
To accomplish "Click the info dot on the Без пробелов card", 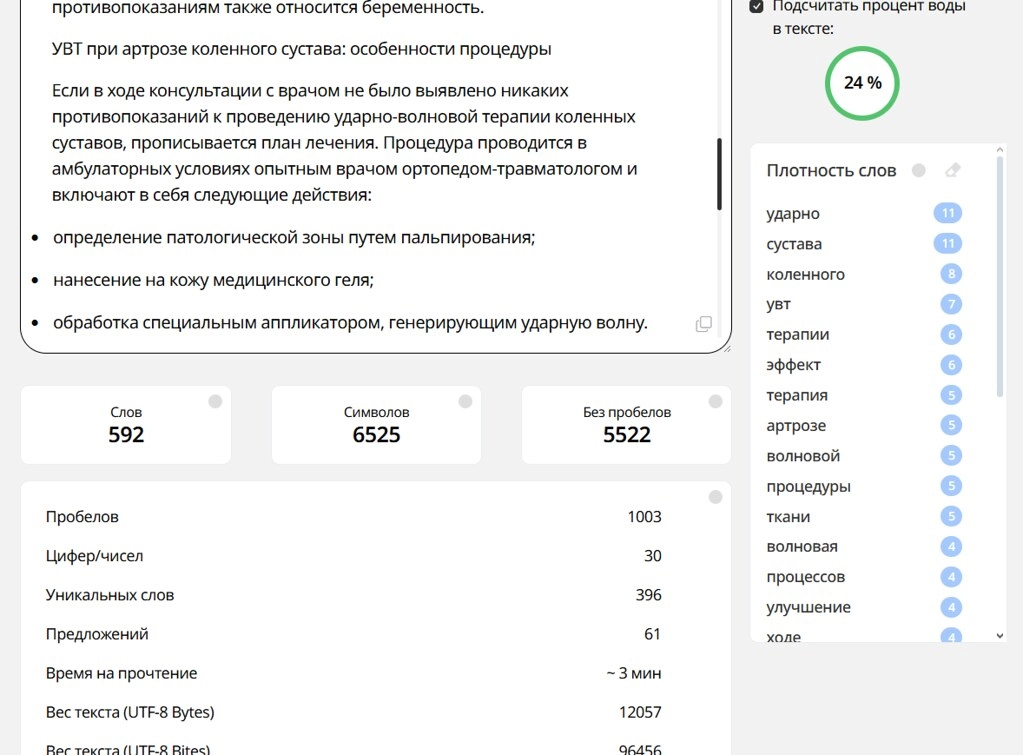I will pos(714,401).
